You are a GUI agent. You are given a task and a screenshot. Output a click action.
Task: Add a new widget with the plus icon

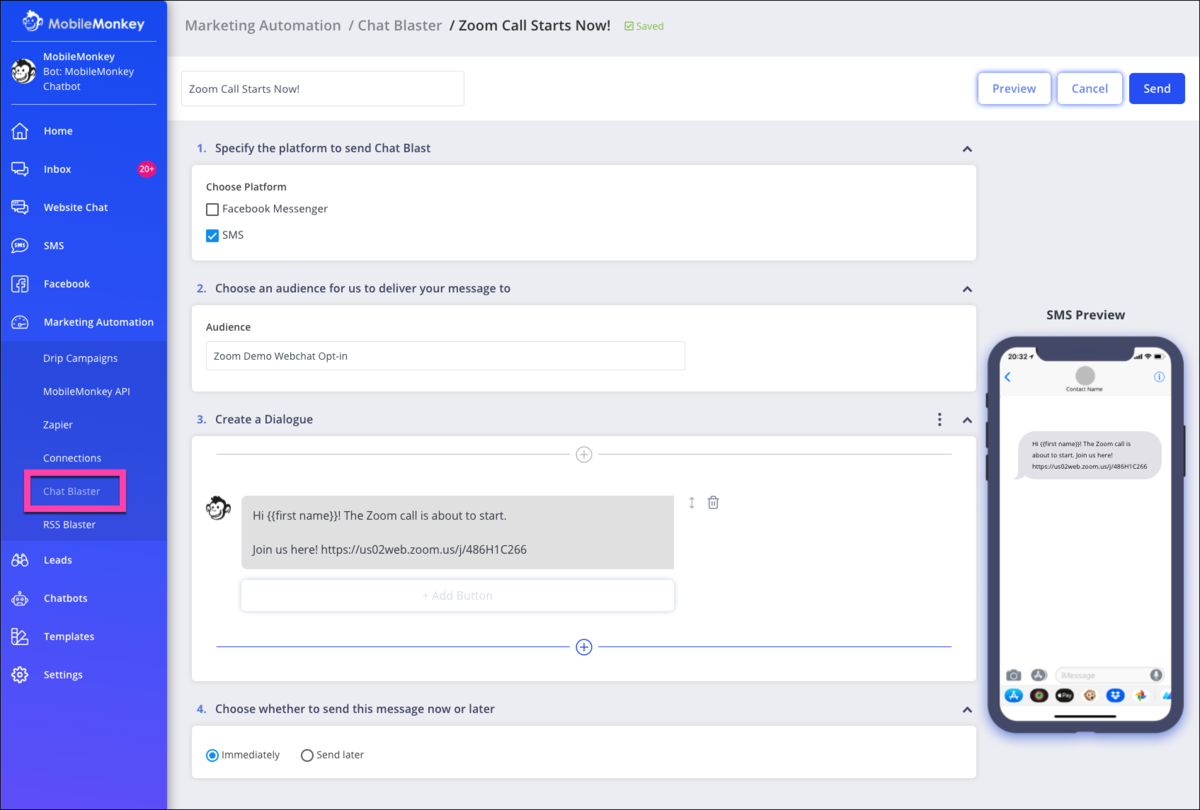[584, 647]
